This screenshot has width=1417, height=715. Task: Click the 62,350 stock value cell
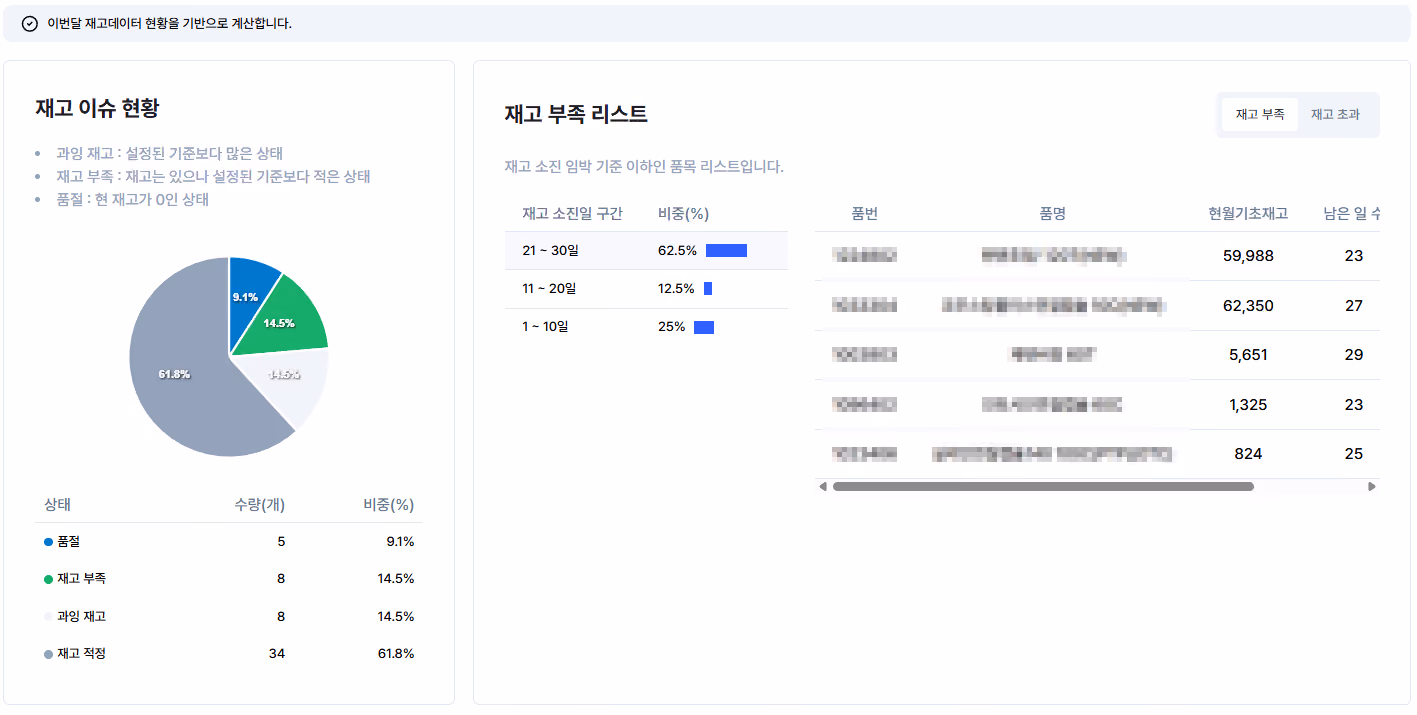point(1248,306)
